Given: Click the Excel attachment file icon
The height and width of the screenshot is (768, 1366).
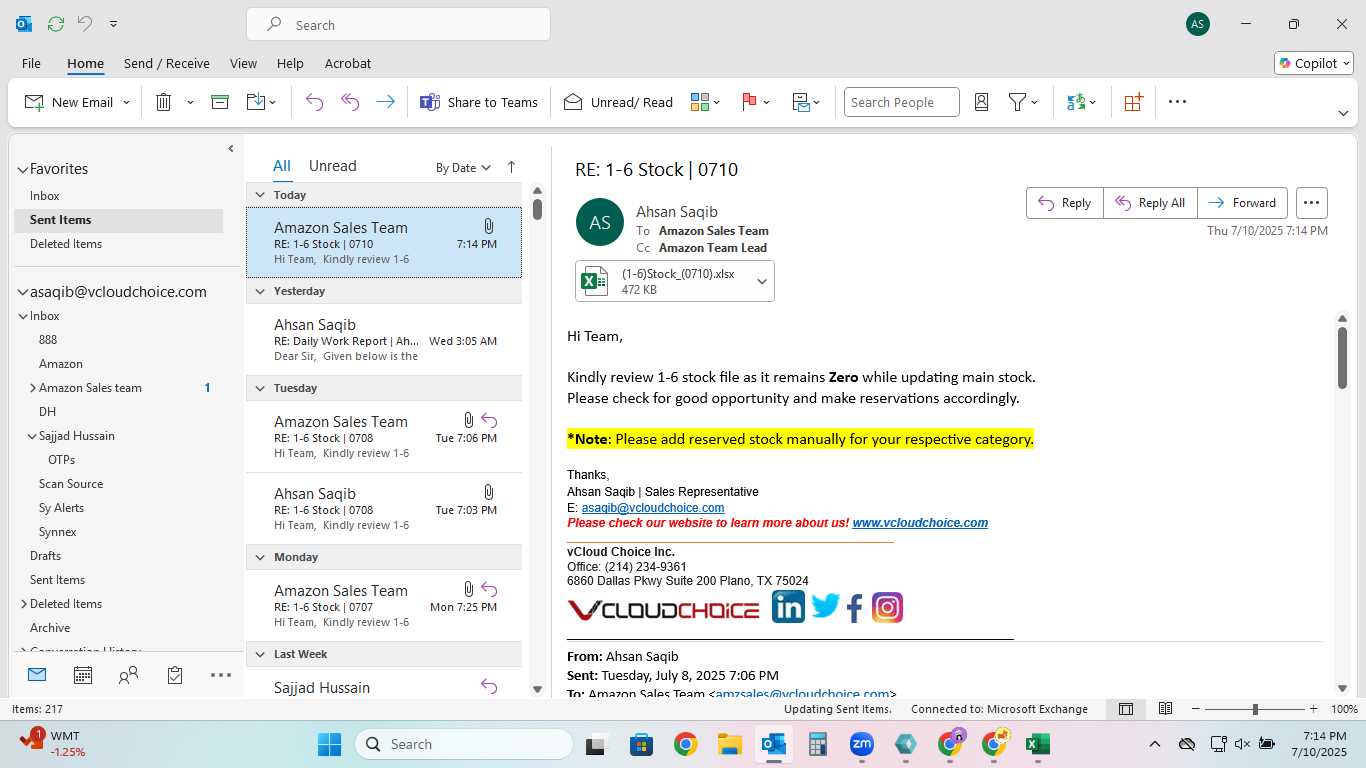Looking at the screenshot, I should [x=595, y=281].
